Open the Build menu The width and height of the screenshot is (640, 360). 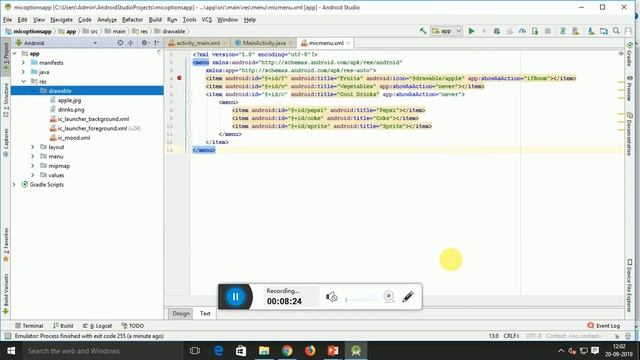pos(155,20)
